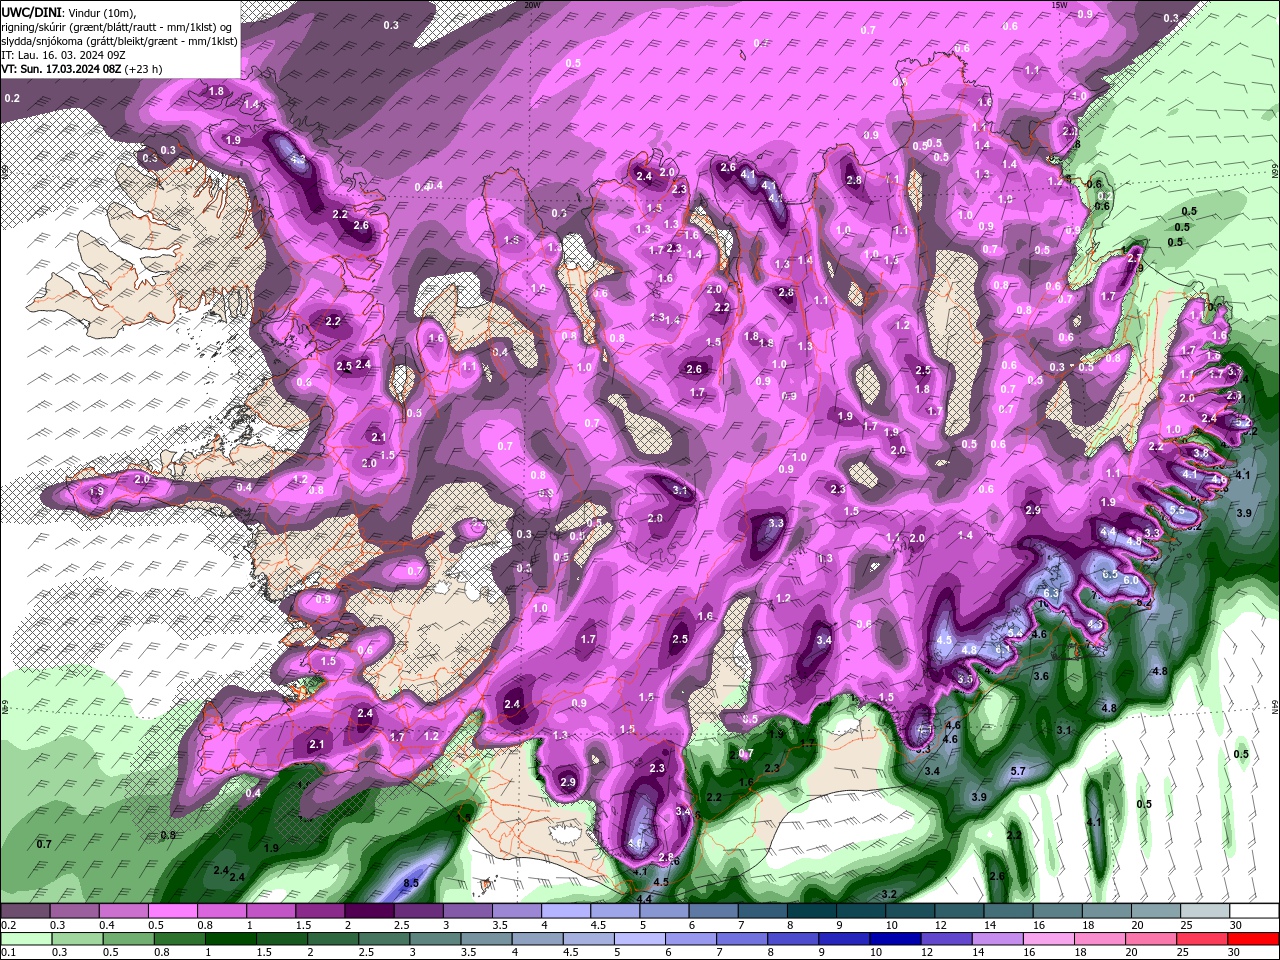Click the 'slydda/snjókoma' legend description line
Screen dimensions: 1280x960
click(x=119, y=41)
